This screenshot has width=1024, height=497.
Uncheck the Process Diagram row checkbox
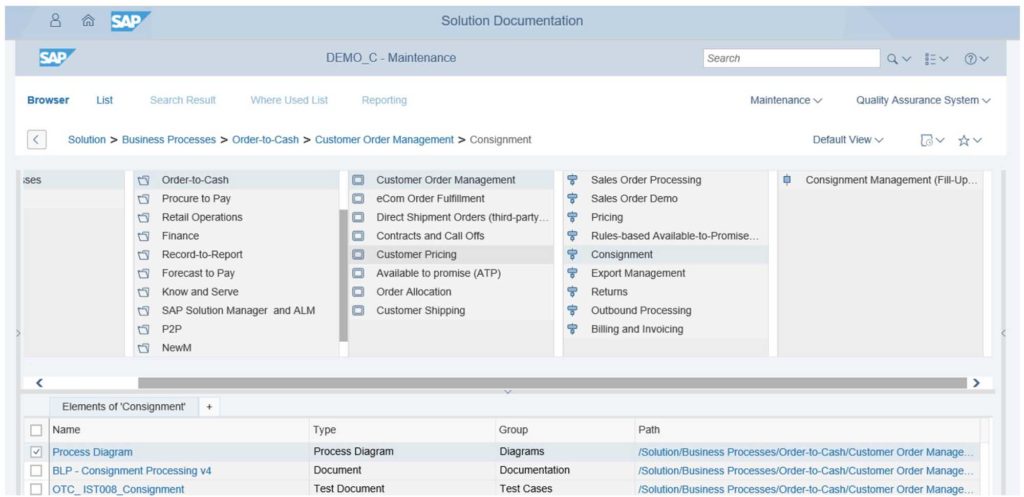coord(37,452)
